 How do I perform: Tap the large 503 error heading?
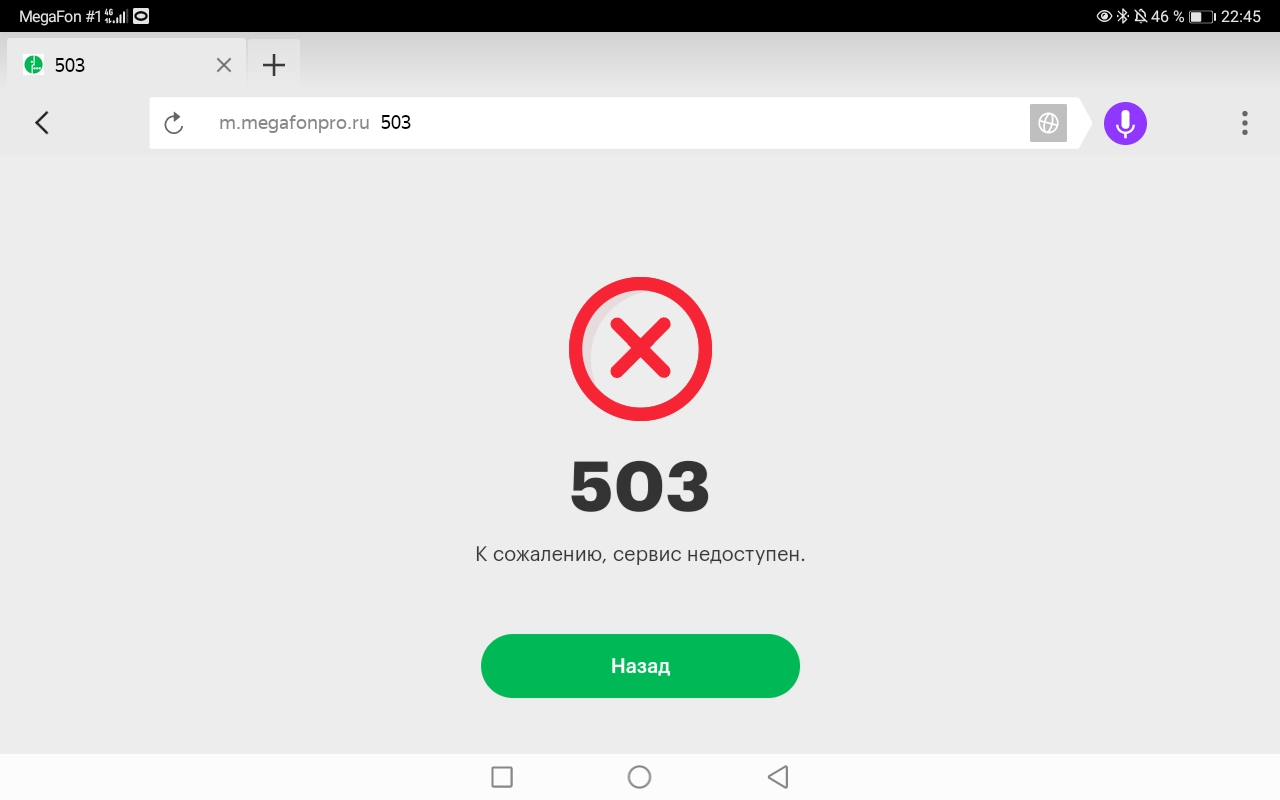coord(640,487)
